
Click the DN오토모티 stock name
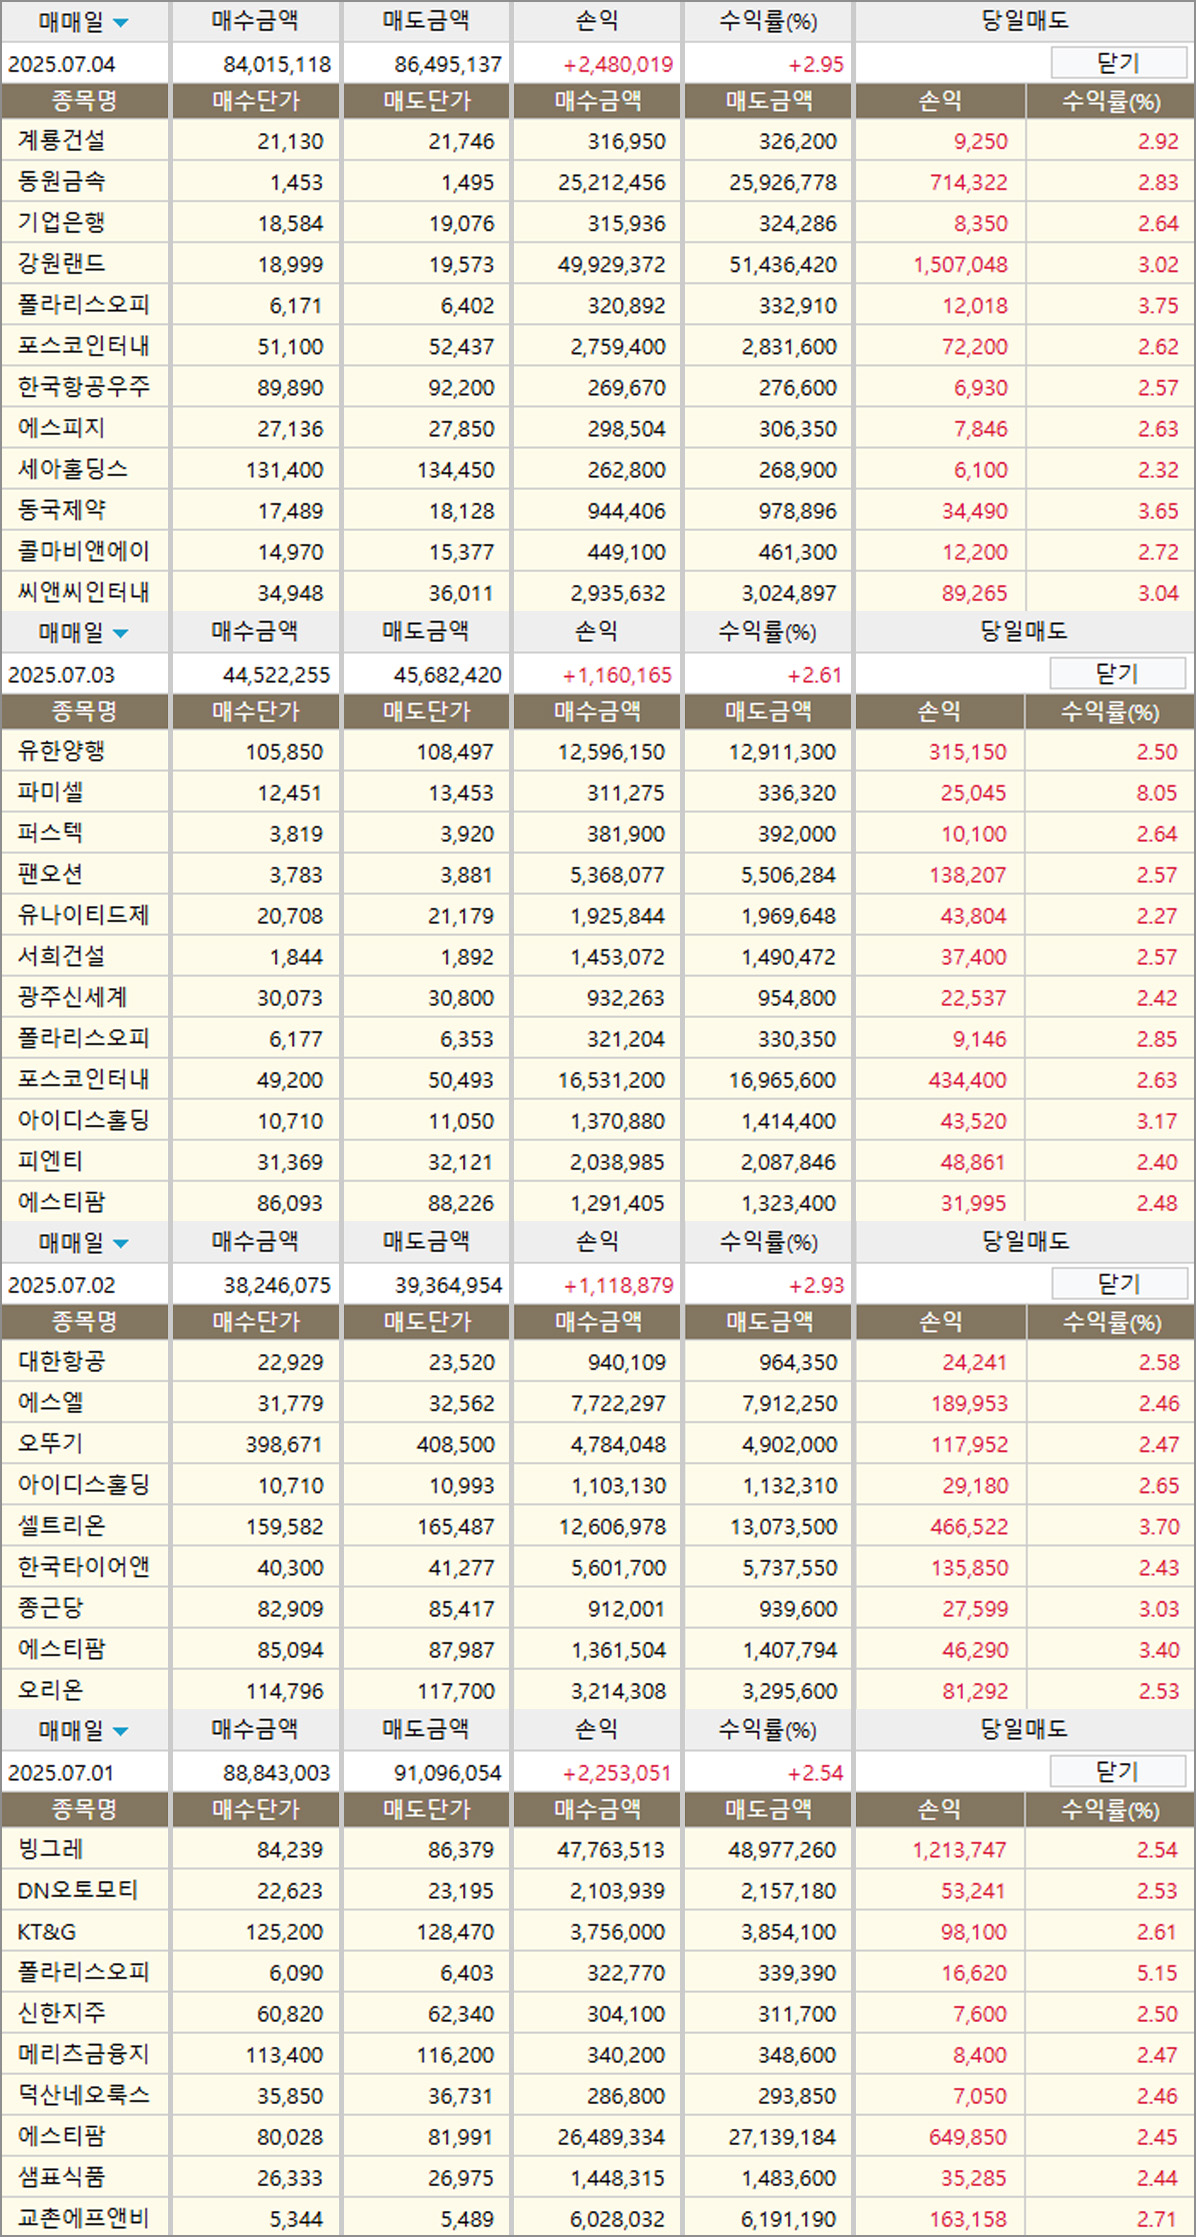(x=78, y=1890)
